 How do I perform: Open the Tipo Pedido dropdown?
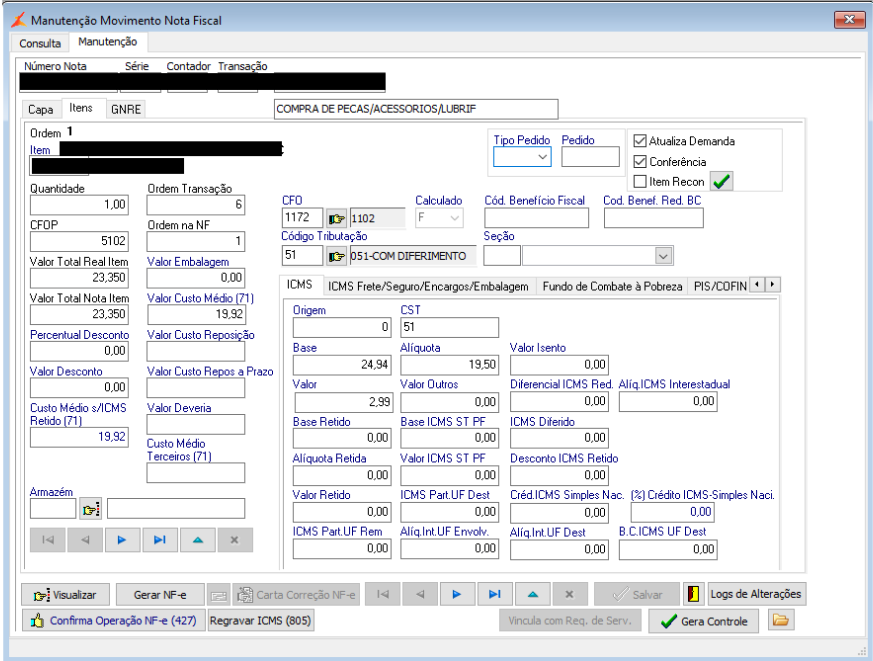pos(542,156)
